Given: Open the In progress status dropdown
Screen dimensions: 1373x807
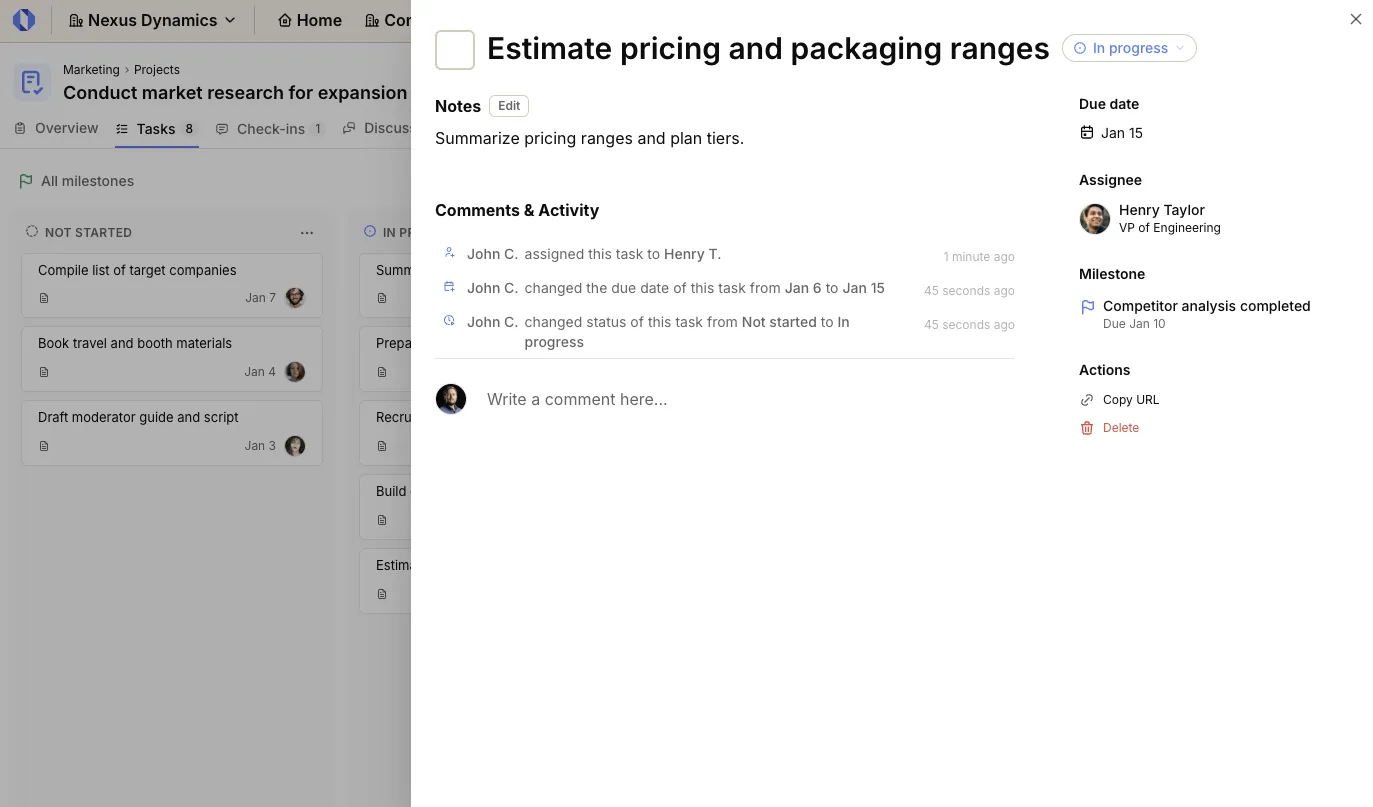Looking at the screenshot, I should pos(1129,48).
